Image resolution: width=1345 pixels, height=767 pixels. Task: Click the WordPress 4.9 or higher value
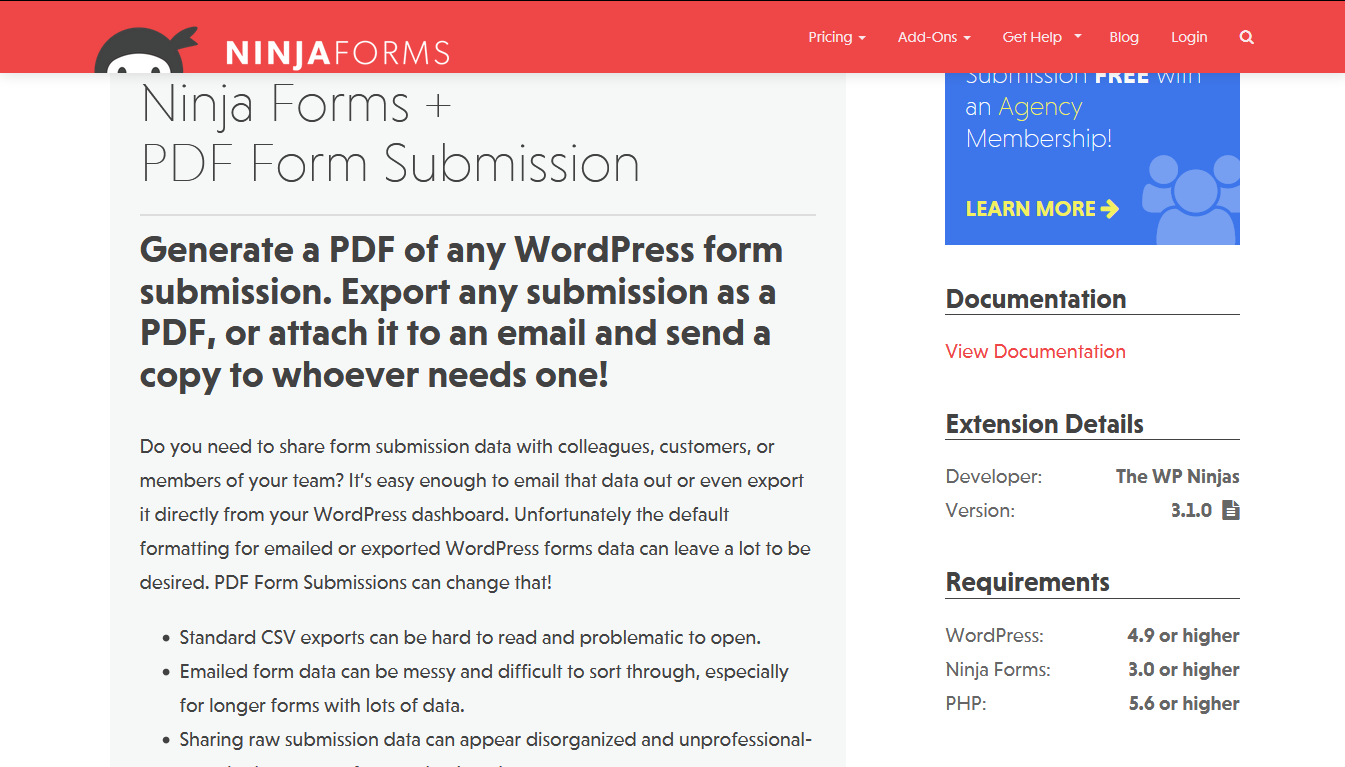tap(1183, 635)
